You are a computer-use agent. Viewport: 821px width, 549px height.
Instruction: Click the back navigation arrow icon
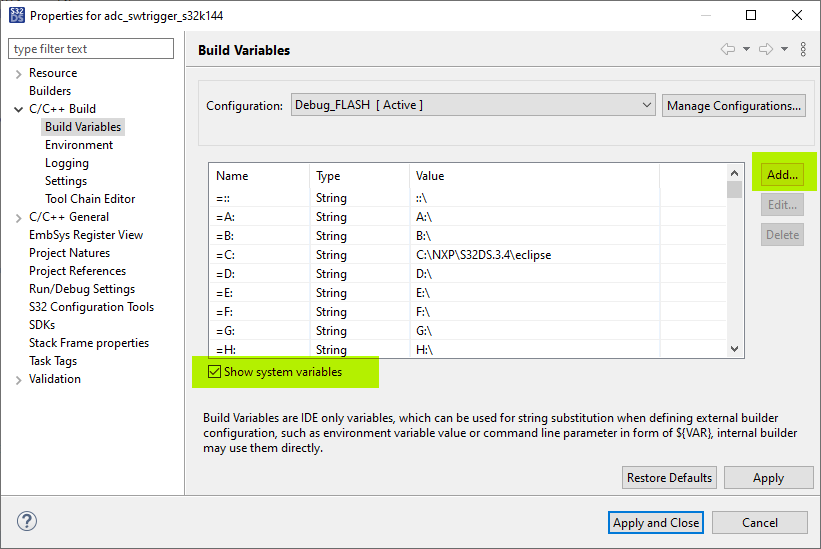pos(727,50)
